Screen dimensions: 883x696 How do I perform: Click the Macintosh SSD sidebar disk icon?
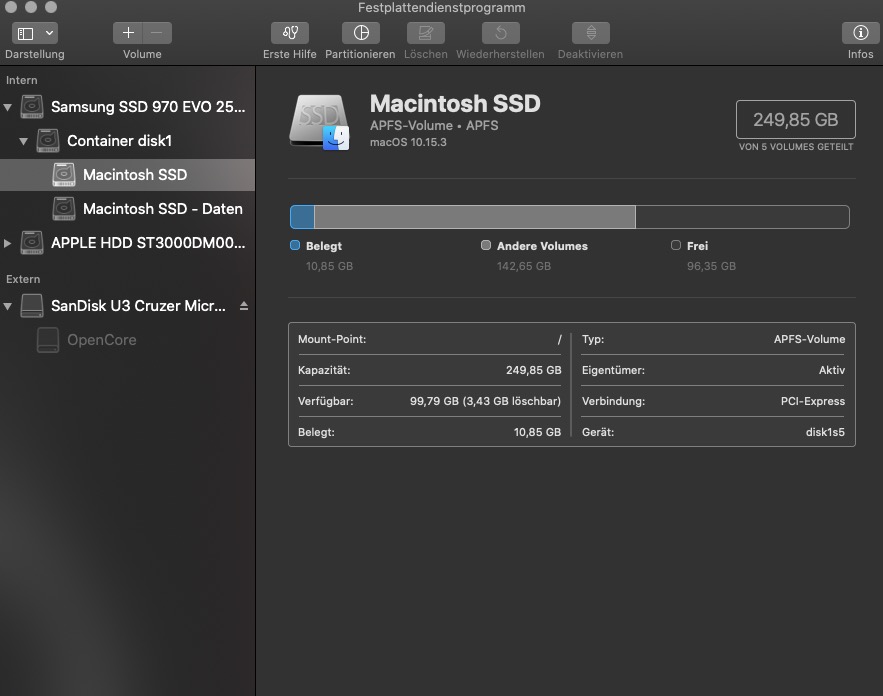pos(64,175)
